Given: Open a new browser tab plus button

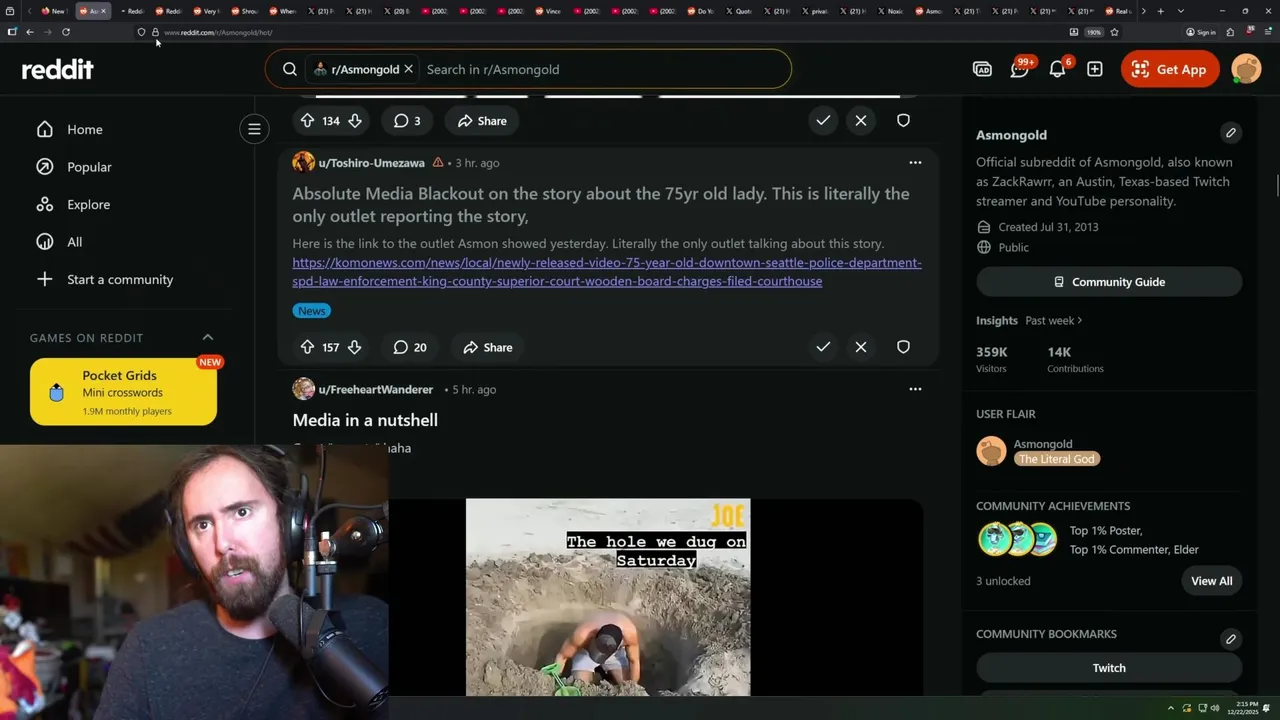Looking at the screenshot, I should pyautogui.click(x=1160, y=11).
